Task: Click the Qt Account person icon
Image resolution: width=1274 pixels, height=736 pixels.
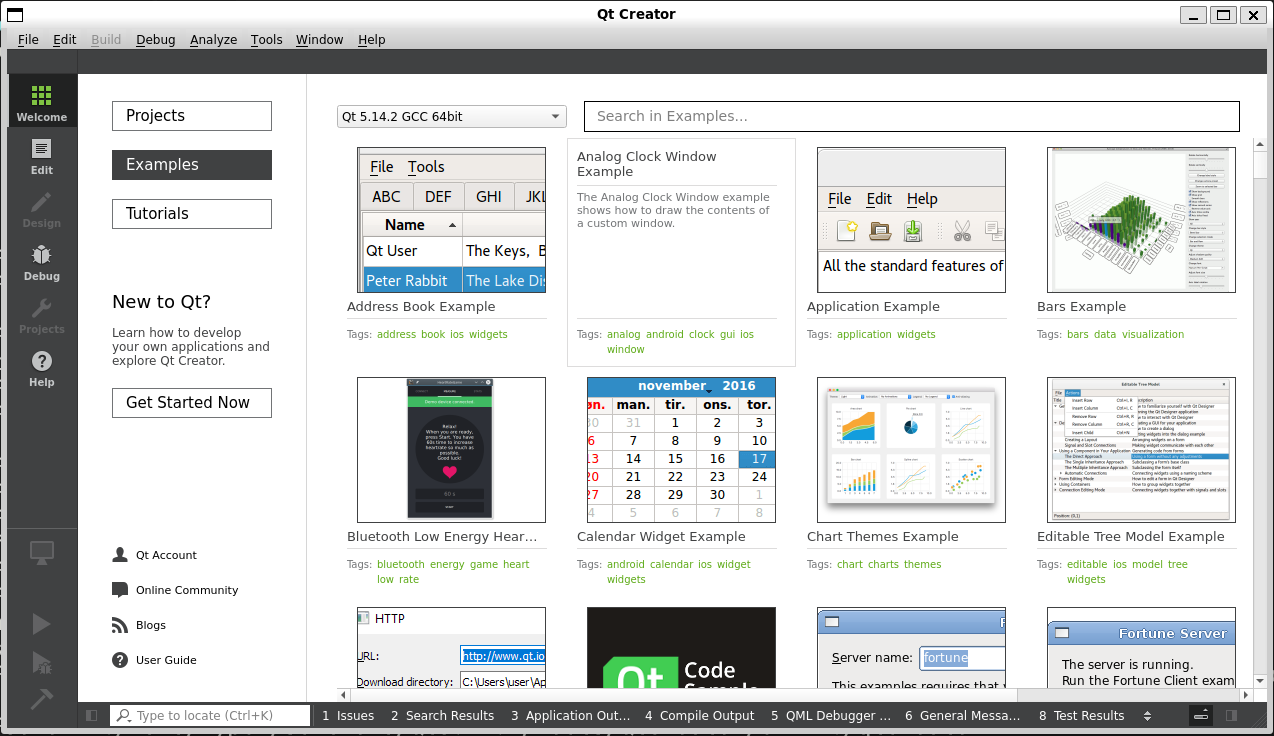Action: click(120, 555)
